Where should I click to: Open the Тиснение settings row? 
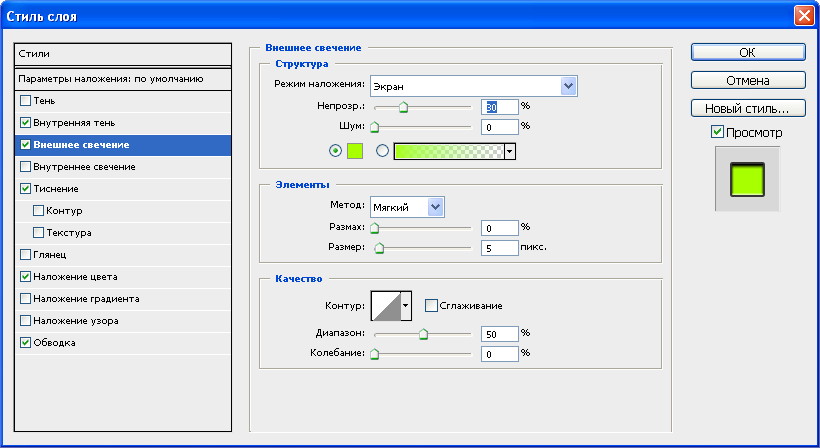coord(123,188)
